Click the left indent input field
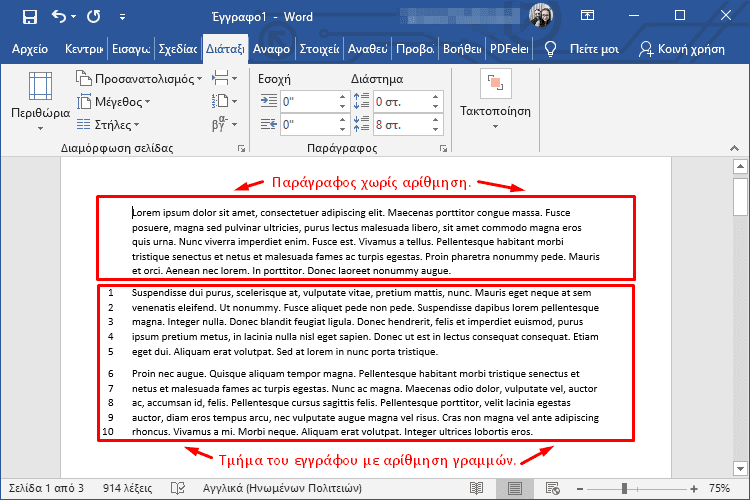 [309, 101]
